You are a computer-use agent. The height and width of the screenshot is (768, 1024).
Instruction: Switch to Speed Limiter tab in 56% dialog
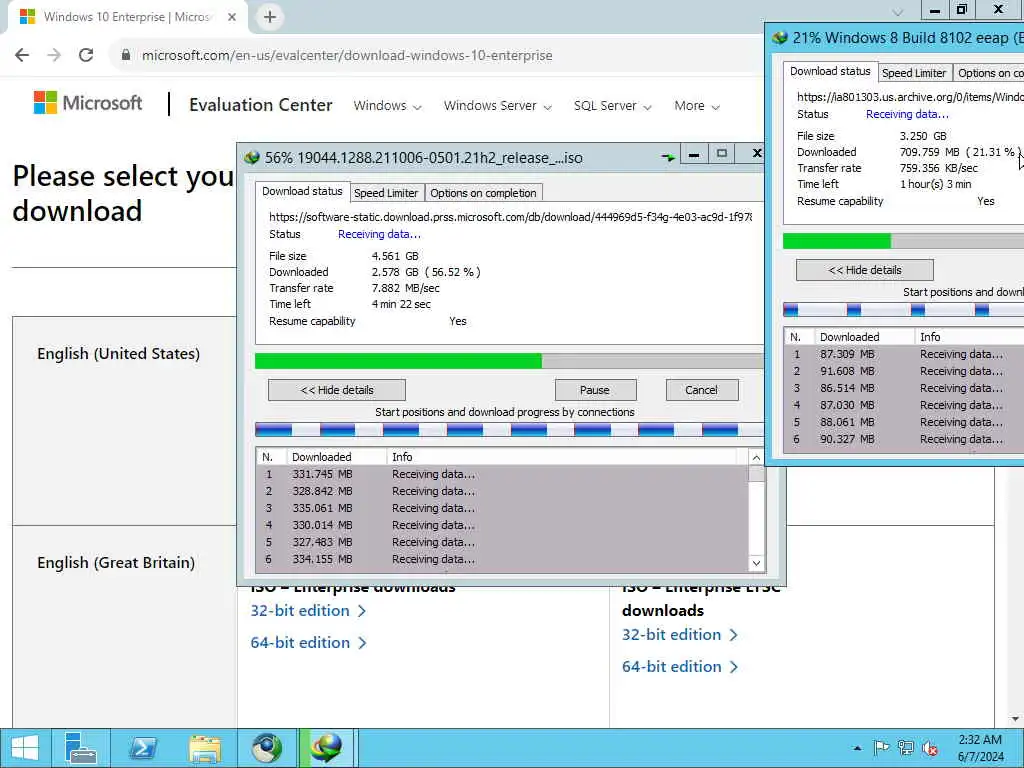tap(386, 193)
